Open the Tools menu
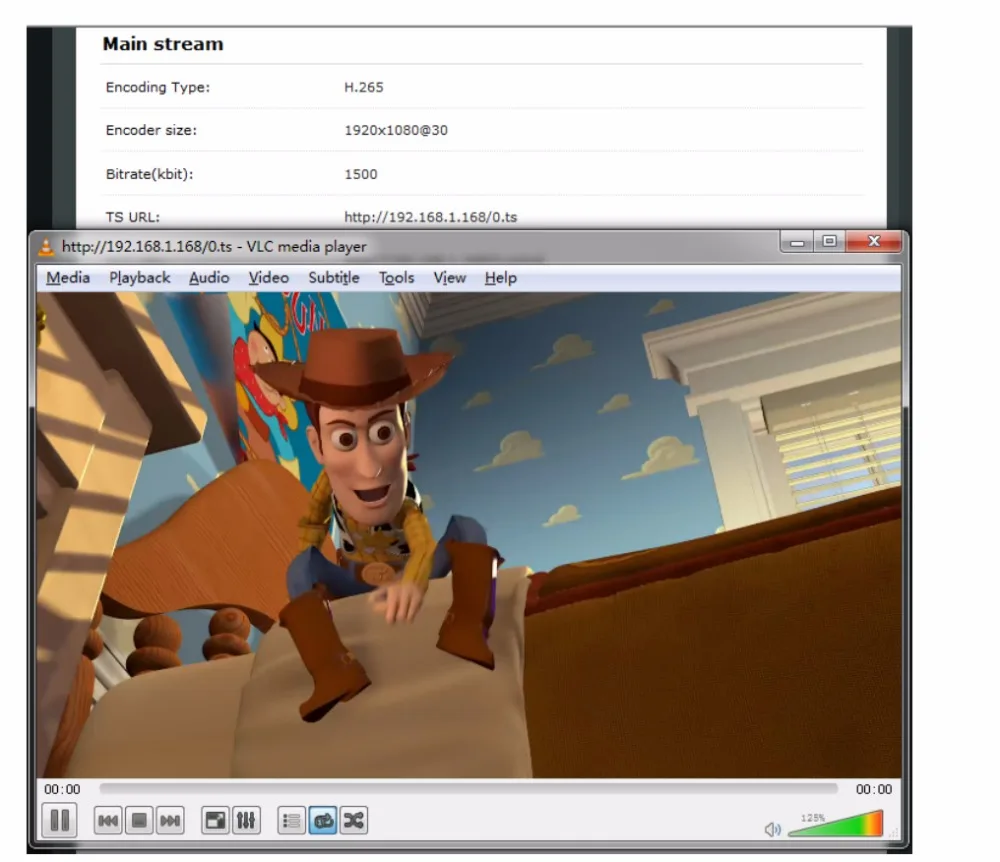The height and width of the screenshot is (862, 1000). point(396,278)
